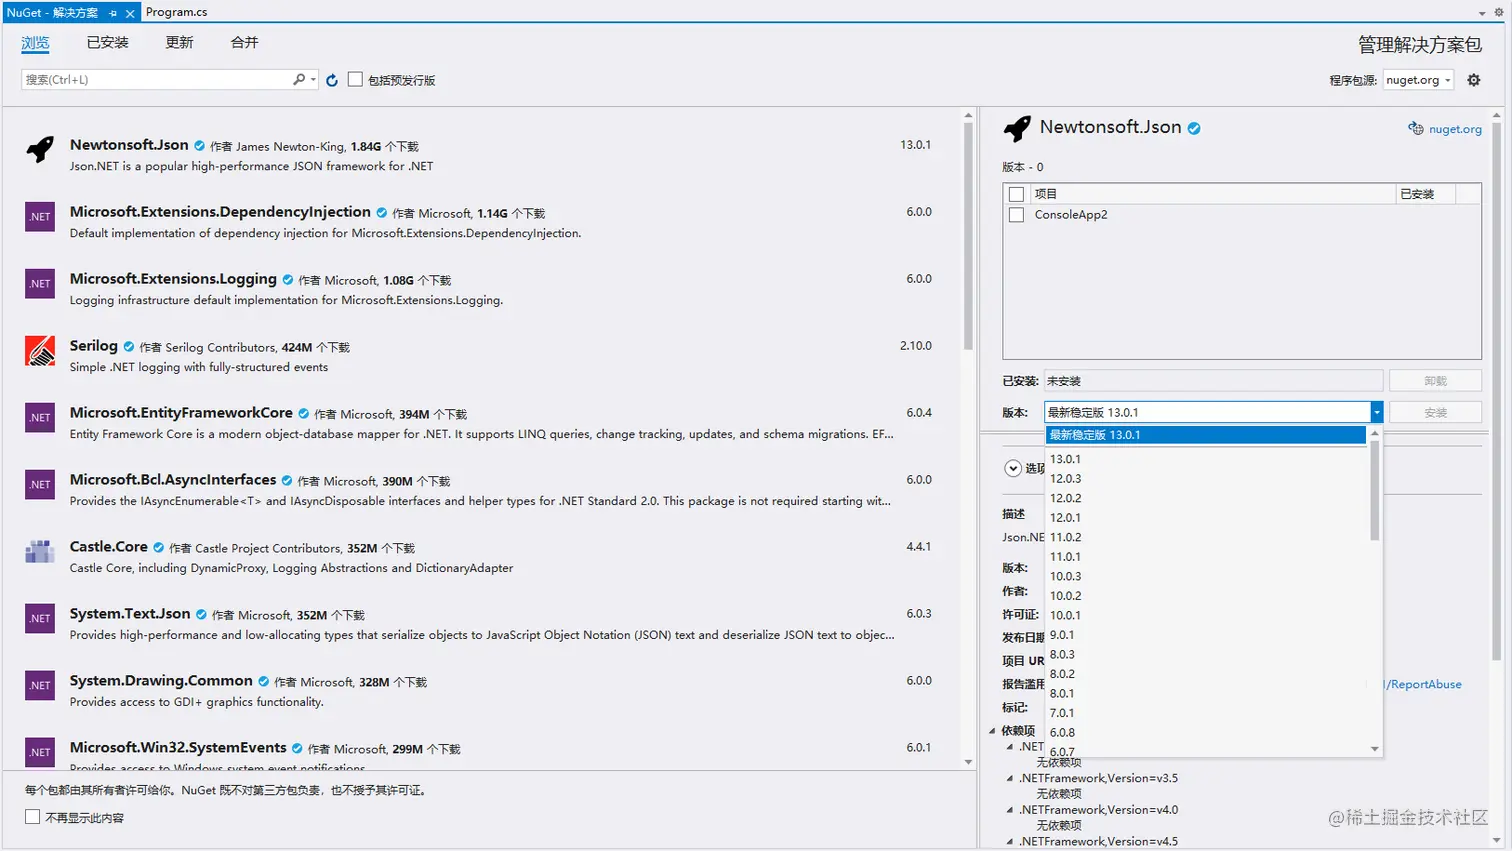1512x851 pixels.
Task: Switch to the Updates tab
Action: pos(180,43)
